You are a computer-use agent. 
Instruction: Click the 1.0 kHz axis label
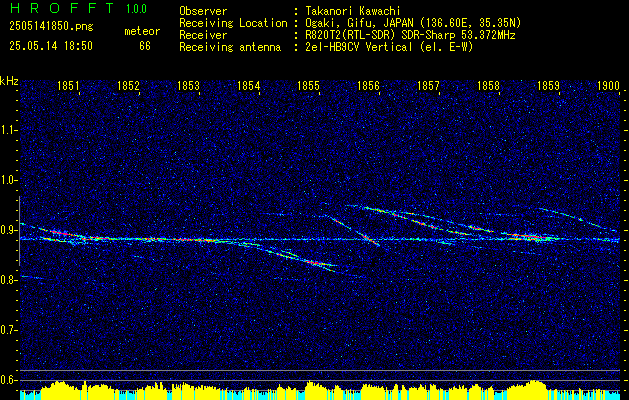point(9,180)
